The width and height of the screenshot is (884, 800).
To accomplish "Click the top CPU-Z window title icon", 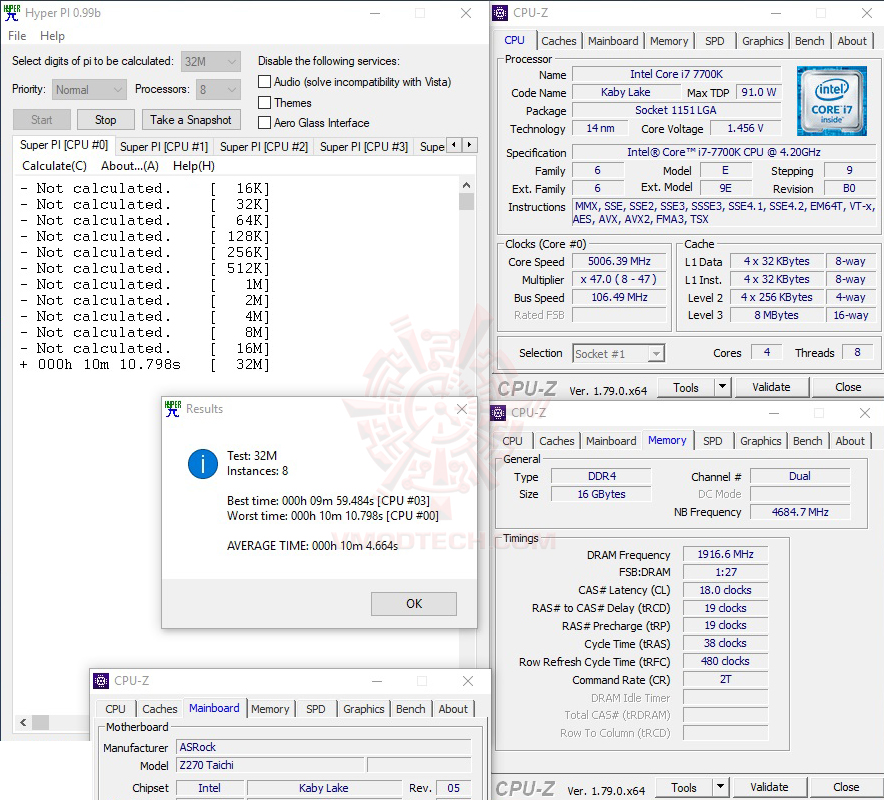I will point(500,12).
